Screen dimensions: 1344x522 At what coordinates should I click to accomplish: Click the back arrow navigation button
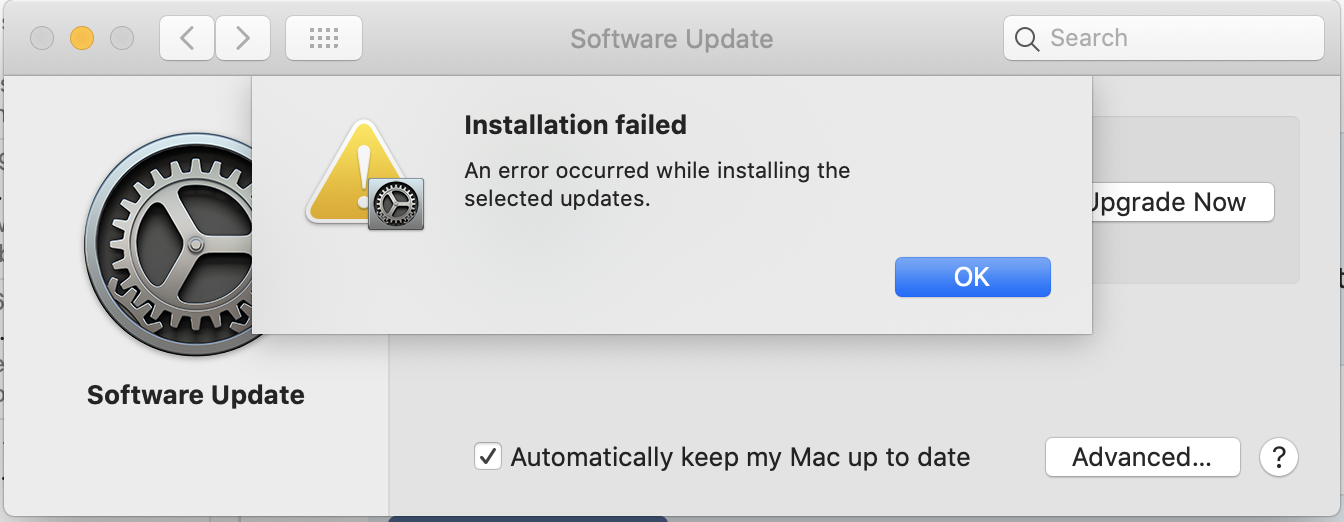187,39
